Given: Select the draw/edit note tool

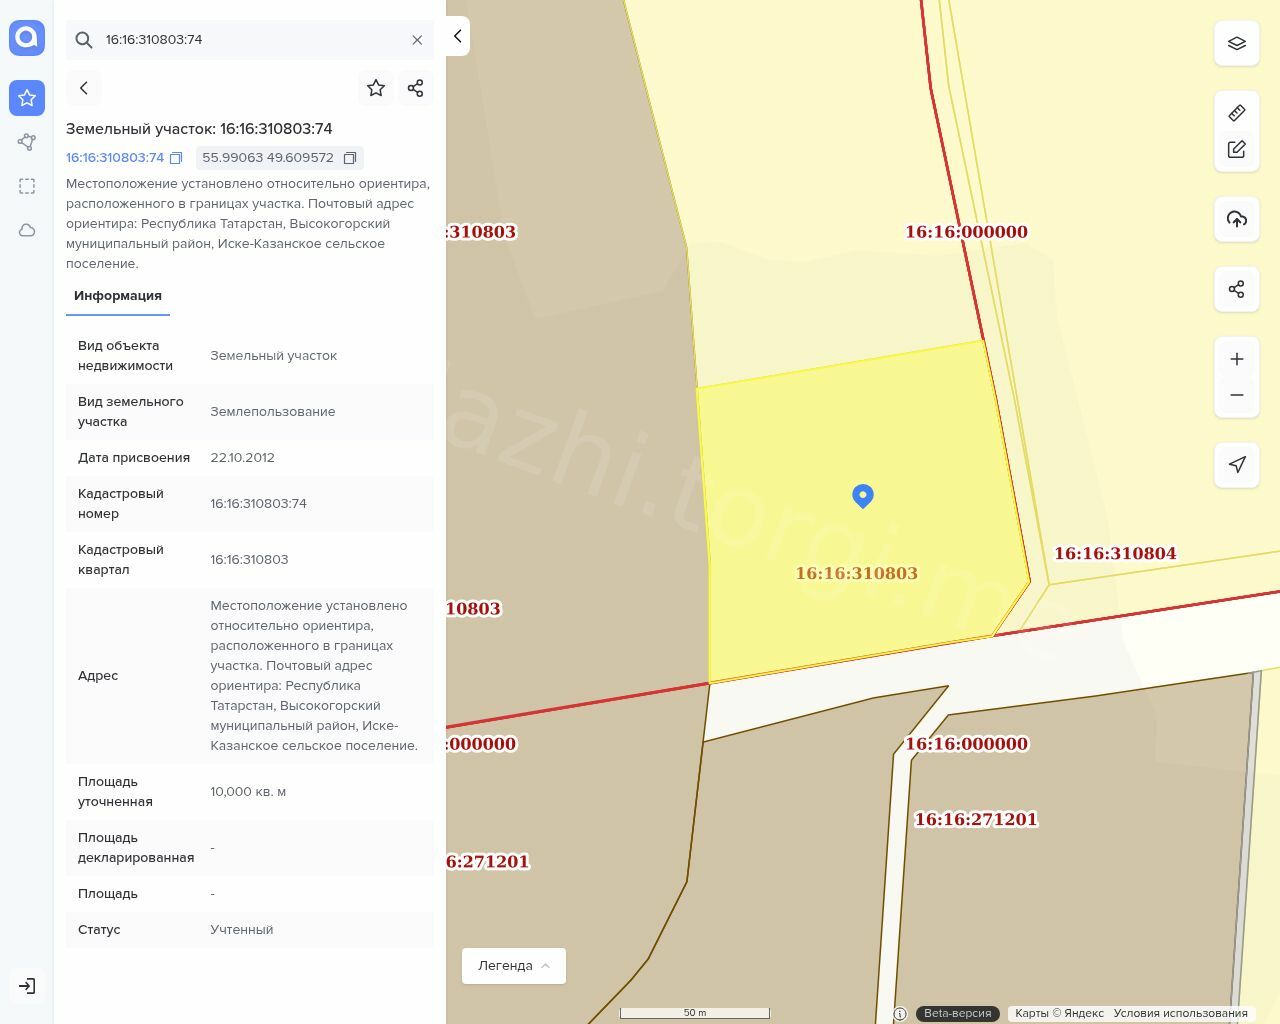Looking at the screenshot, I should 1236,149.
